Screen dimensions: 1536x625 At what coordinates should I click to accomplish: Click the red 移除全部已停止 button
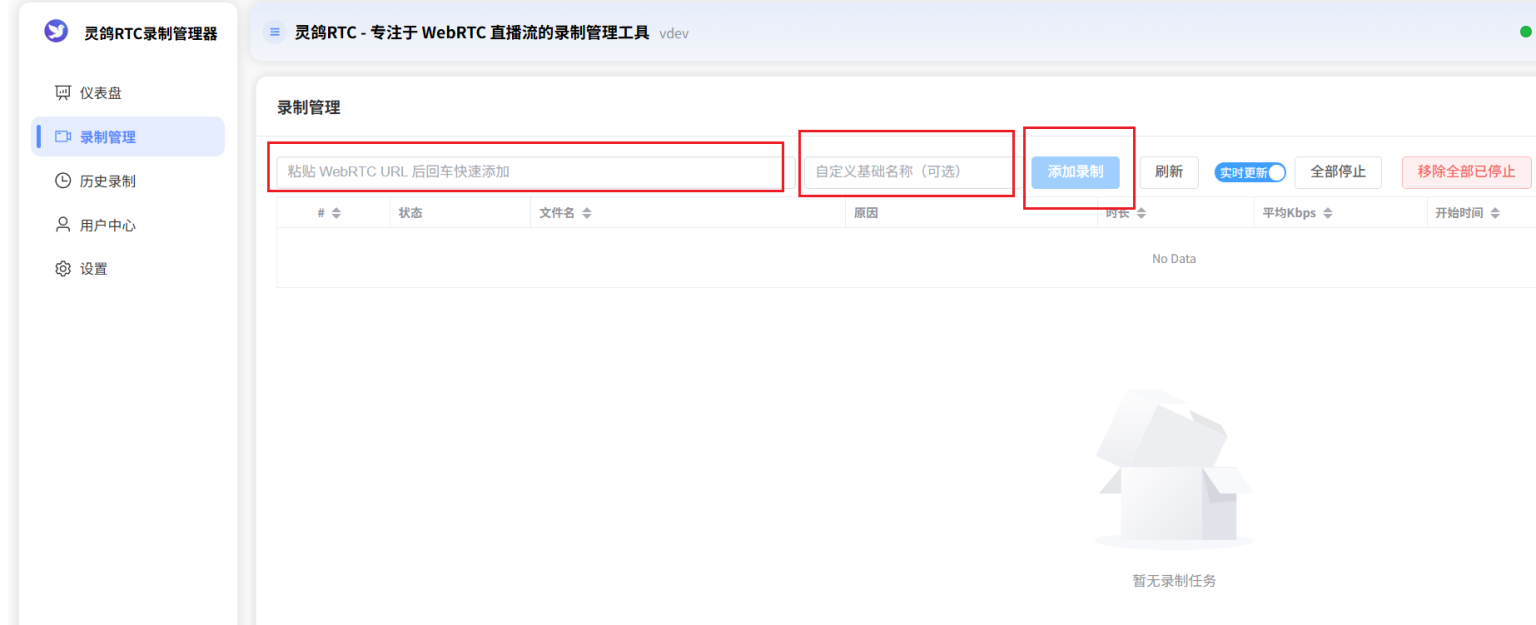[x=1466, y=172]
